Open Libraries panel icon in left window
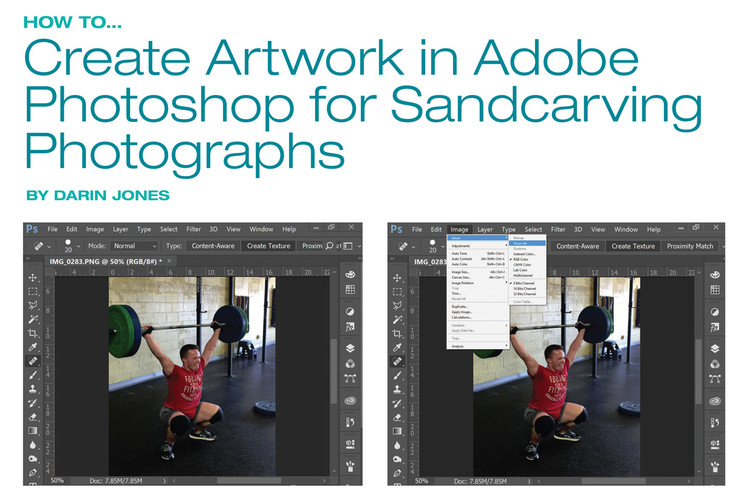This screenshot has width=750, height=500. (350, 400)
